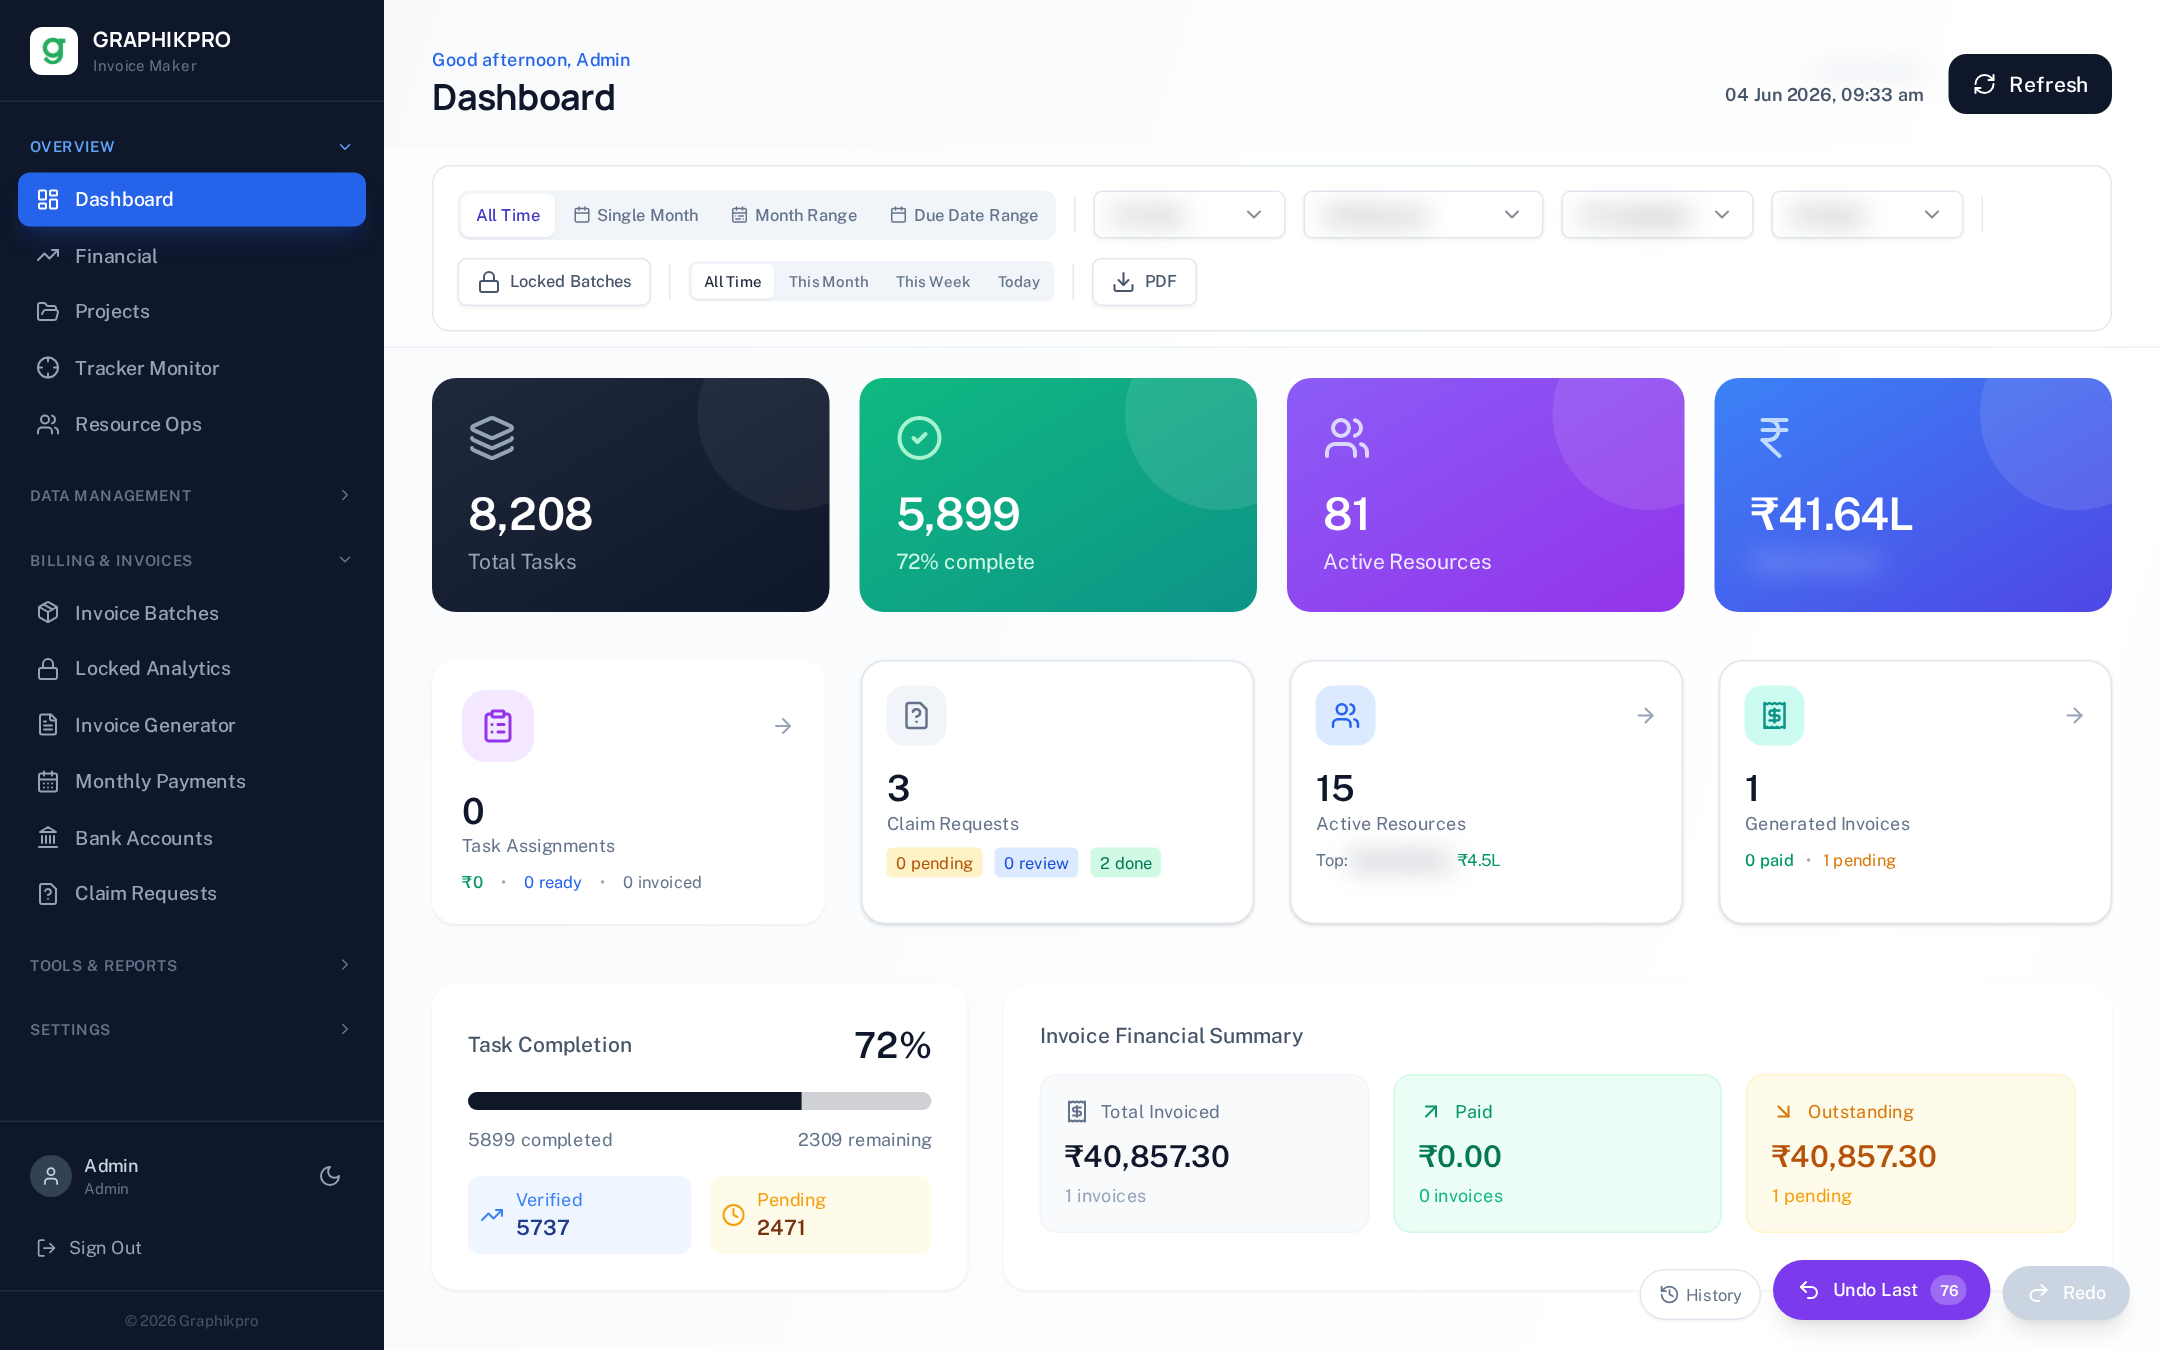Select Single Month filter mode
This screenshot has height=1350, width=2160.
636,215
